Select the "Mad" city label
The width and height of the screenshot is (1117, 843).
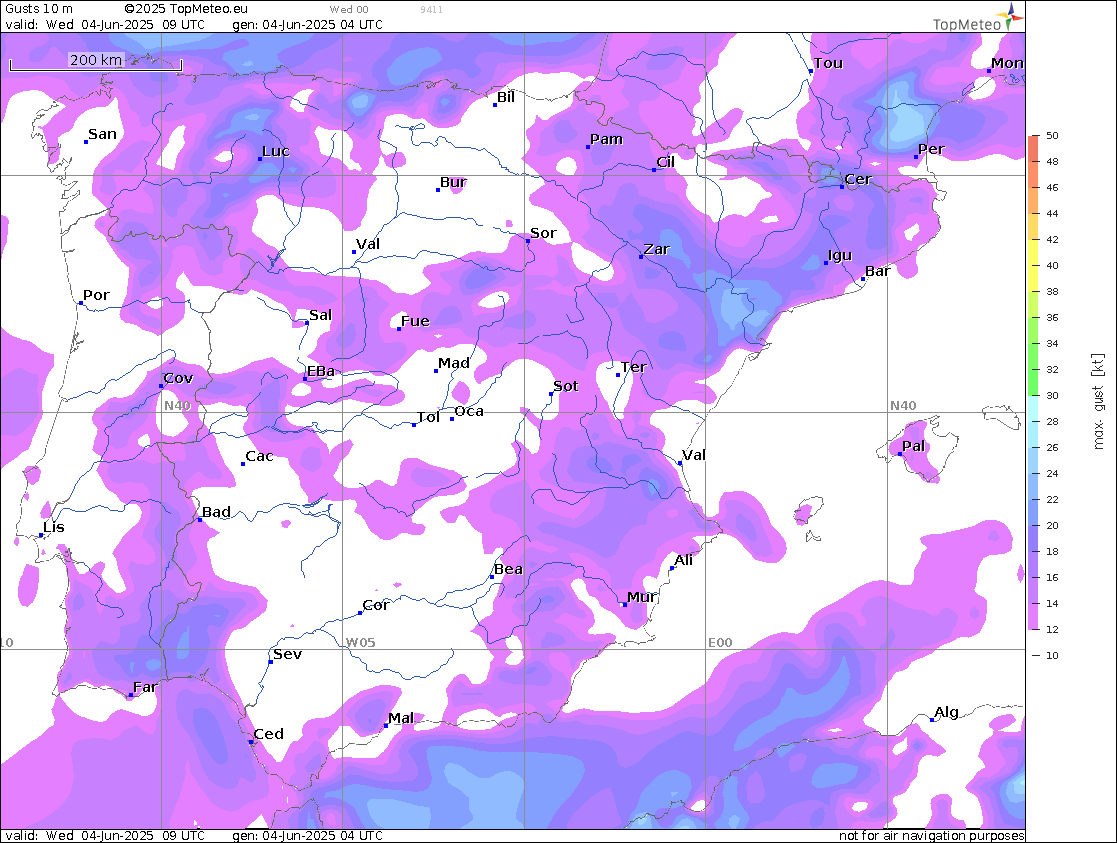tap(454, 363)
